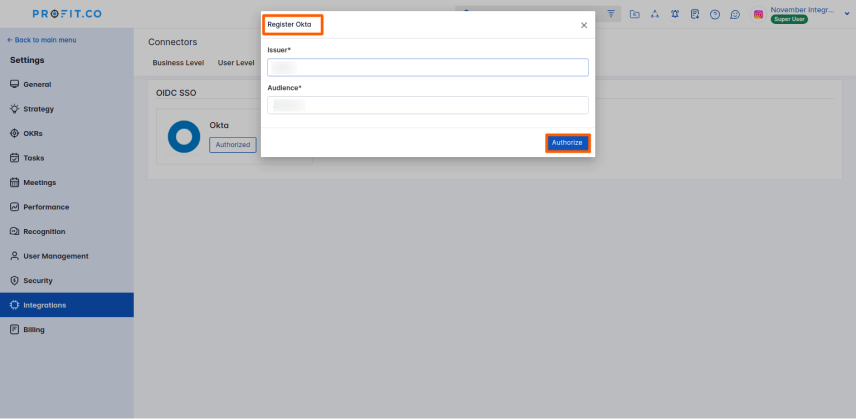Click the User Management person icon
Viewport: 856px width, 419px height.
coord(15,256)
